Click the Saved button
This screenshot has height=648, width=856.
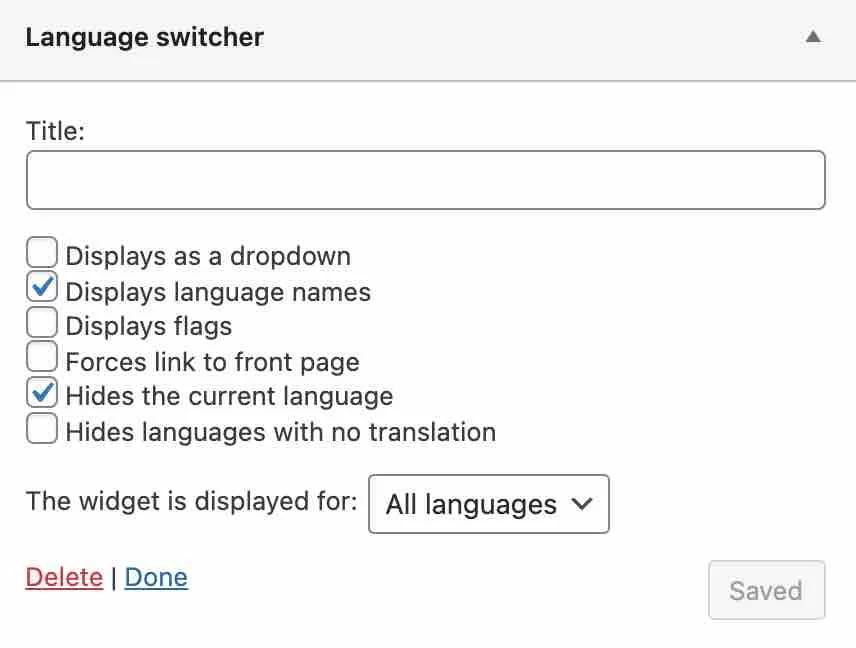coord(766,590)
